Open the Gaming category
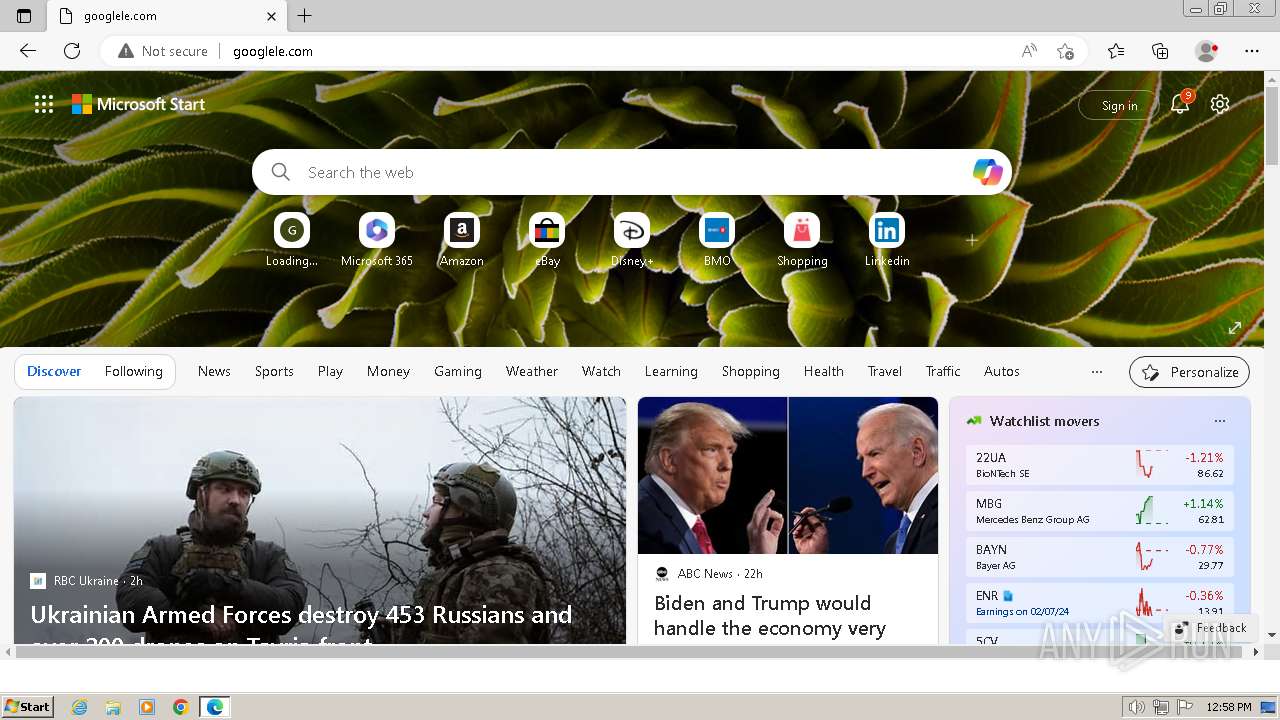 [458, 371]
